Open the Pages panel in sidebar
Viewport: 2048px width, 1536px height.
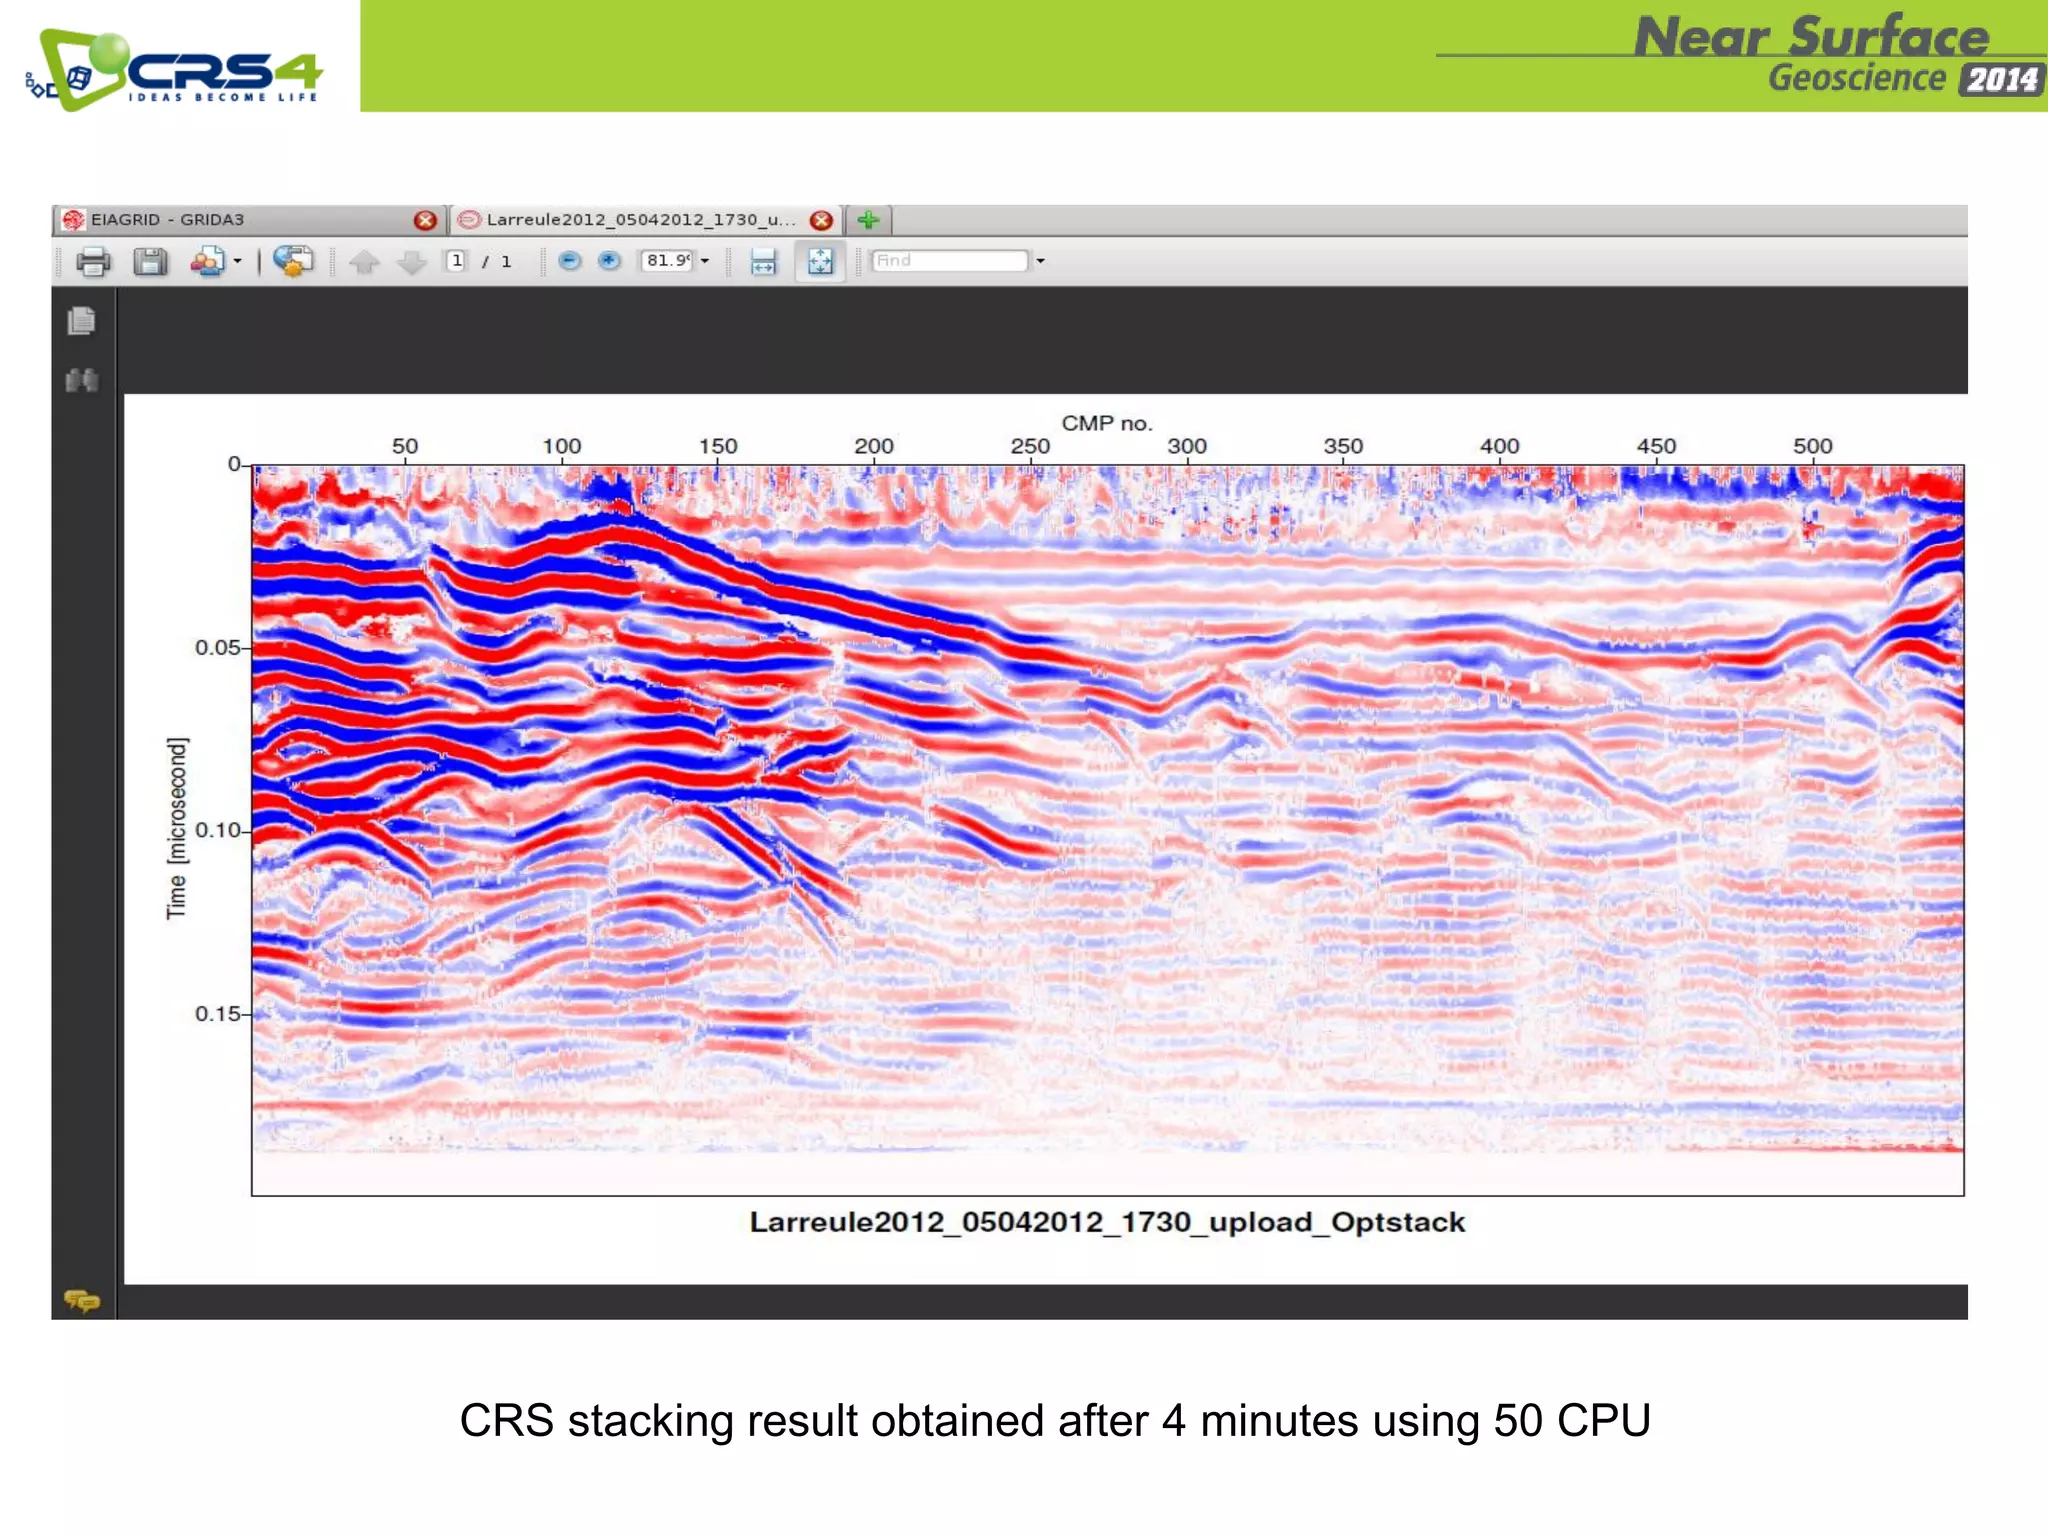pos(82,321)
